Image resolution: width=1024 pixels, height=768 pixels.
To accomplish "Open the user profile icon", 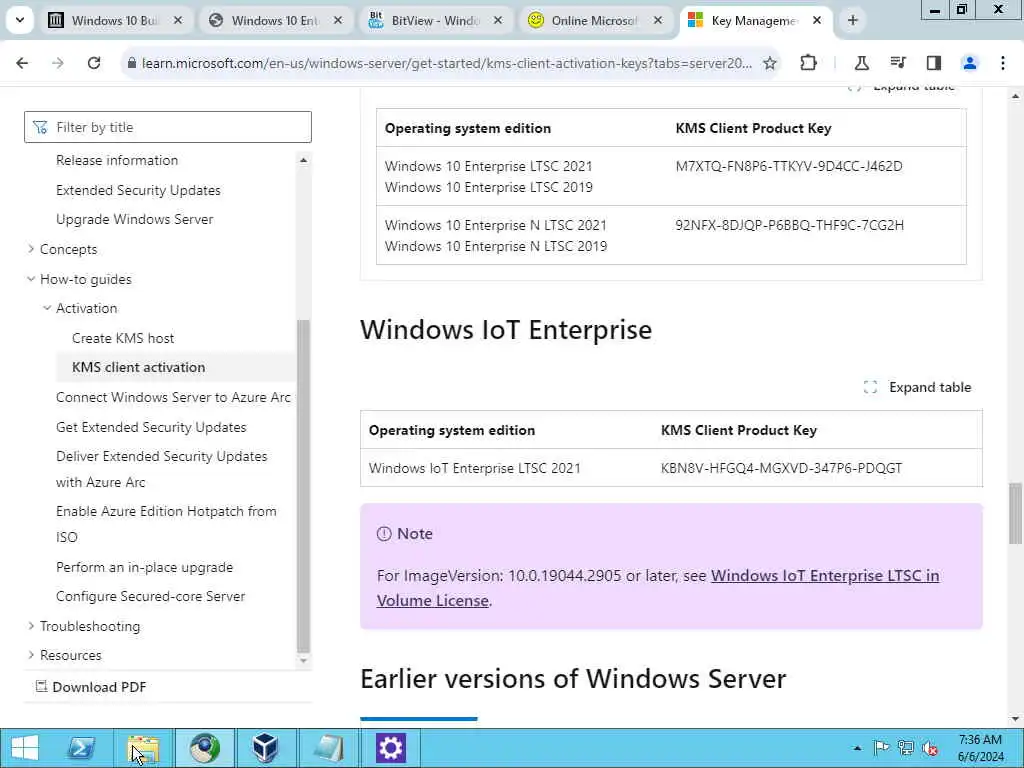I will [x=970, y=63].
